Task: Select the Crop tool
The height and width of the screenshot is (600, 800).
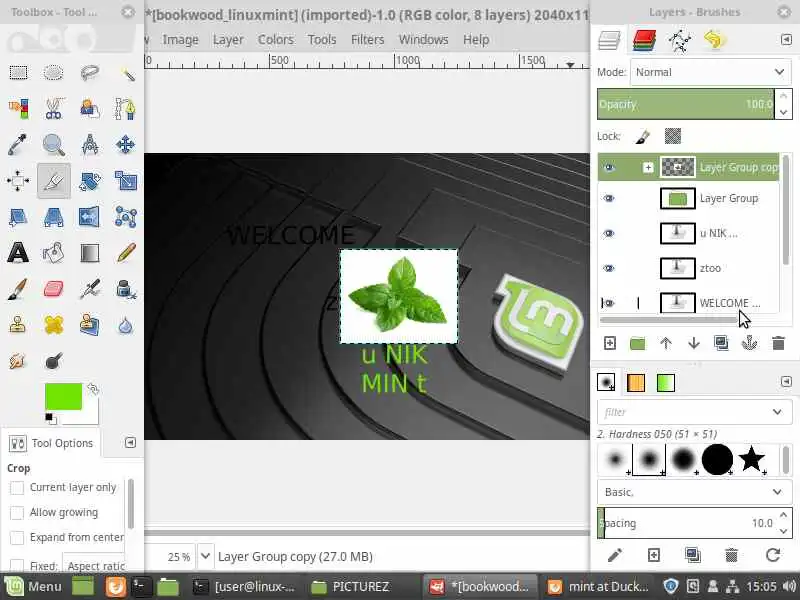Action: (54, 181)
